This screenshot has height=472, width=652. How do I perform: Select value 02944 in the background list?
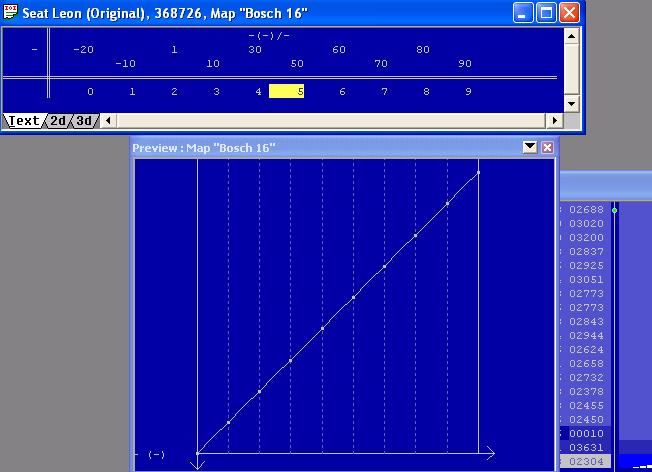point(586,336)
